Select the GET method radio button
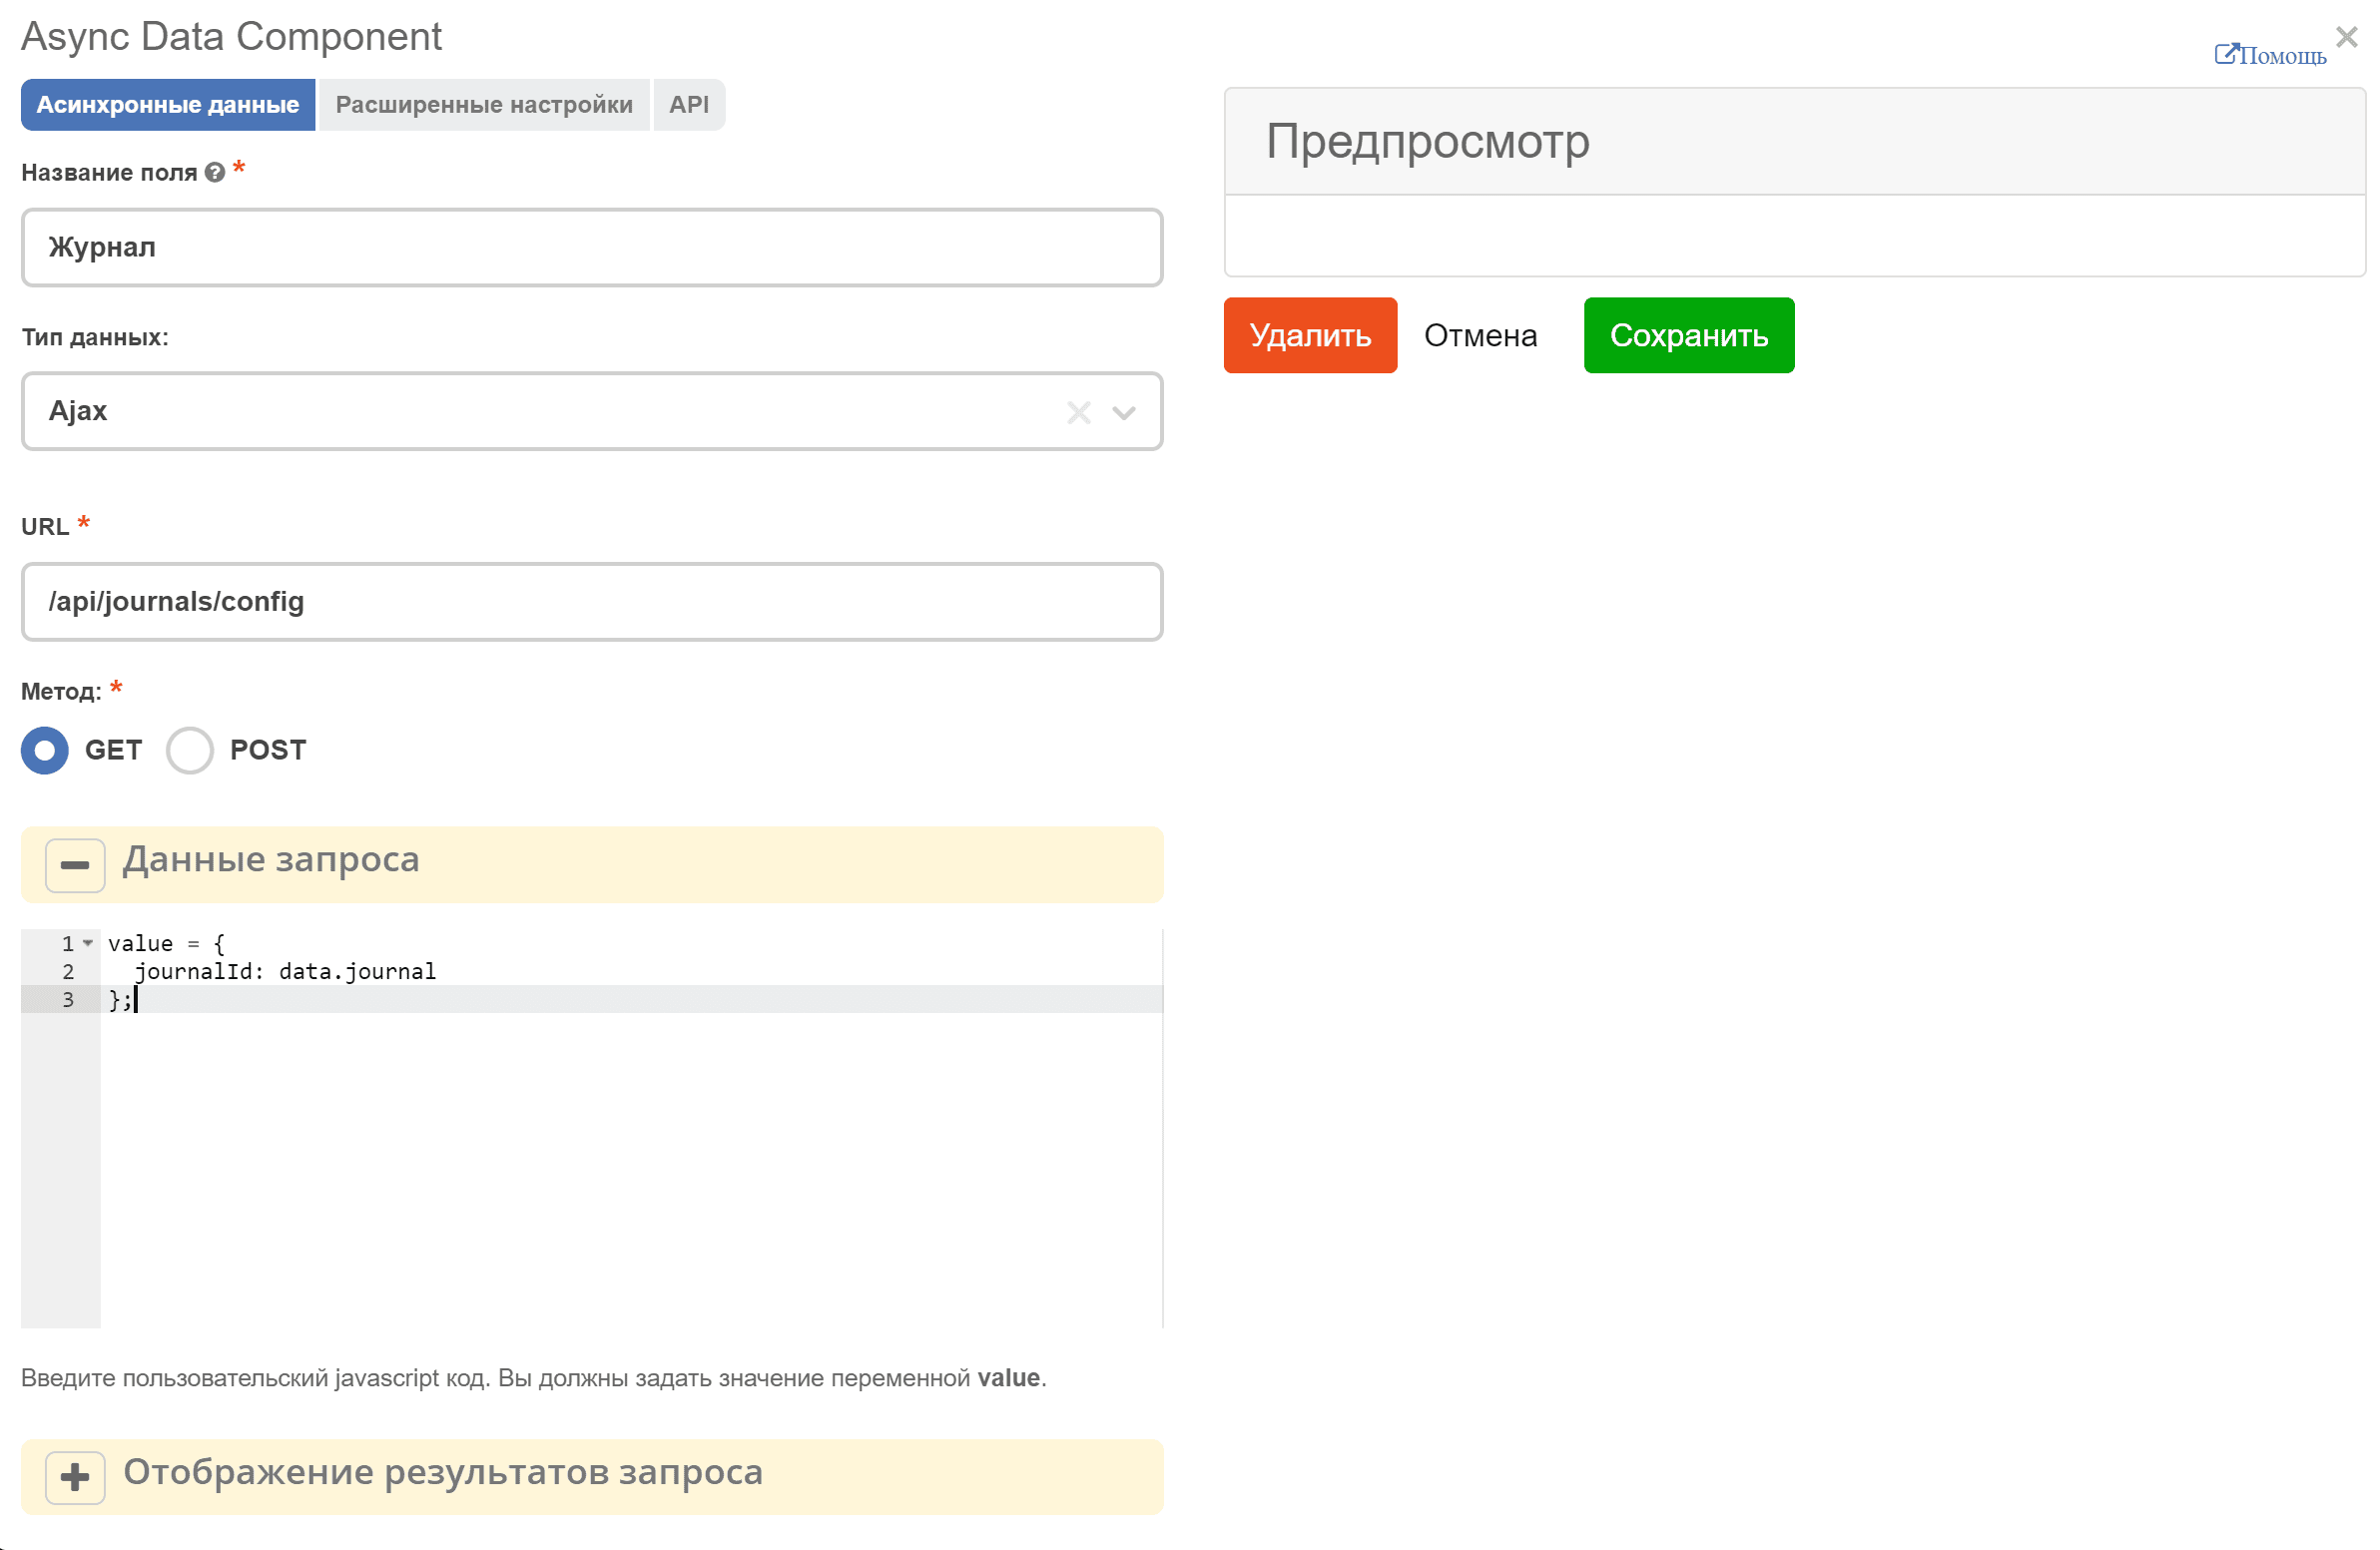Screen dimensions: 2380x1550 pos(45,750)
